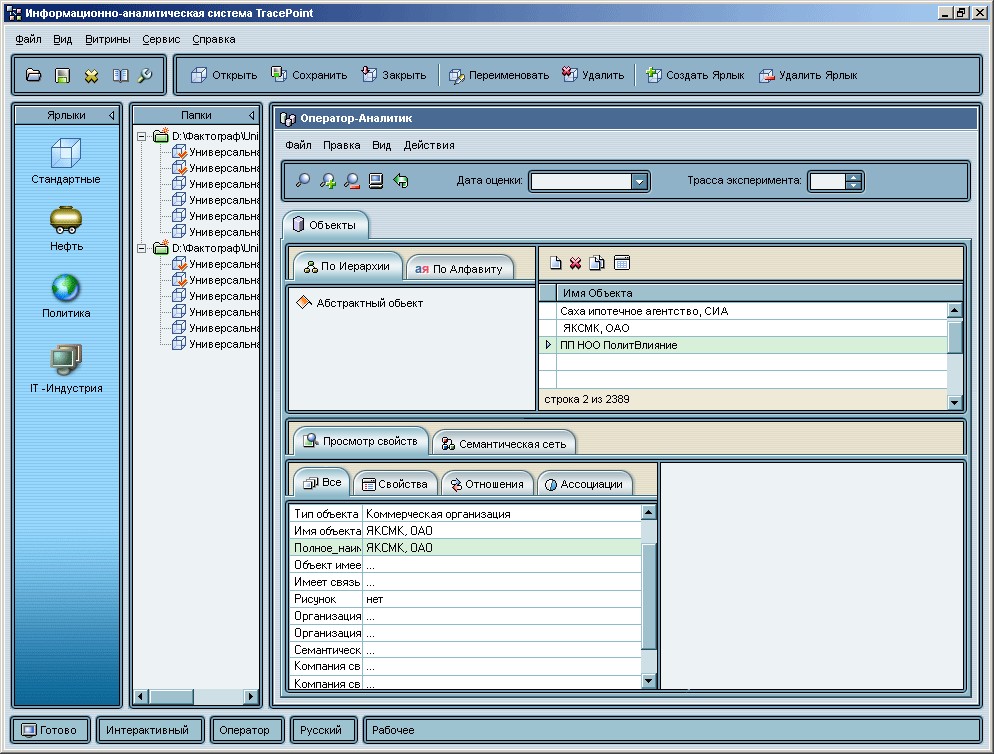Click the Трасса эксперимента spinner arrows
Viewport: 994px width, 754px height.
(x=854, y=182)
